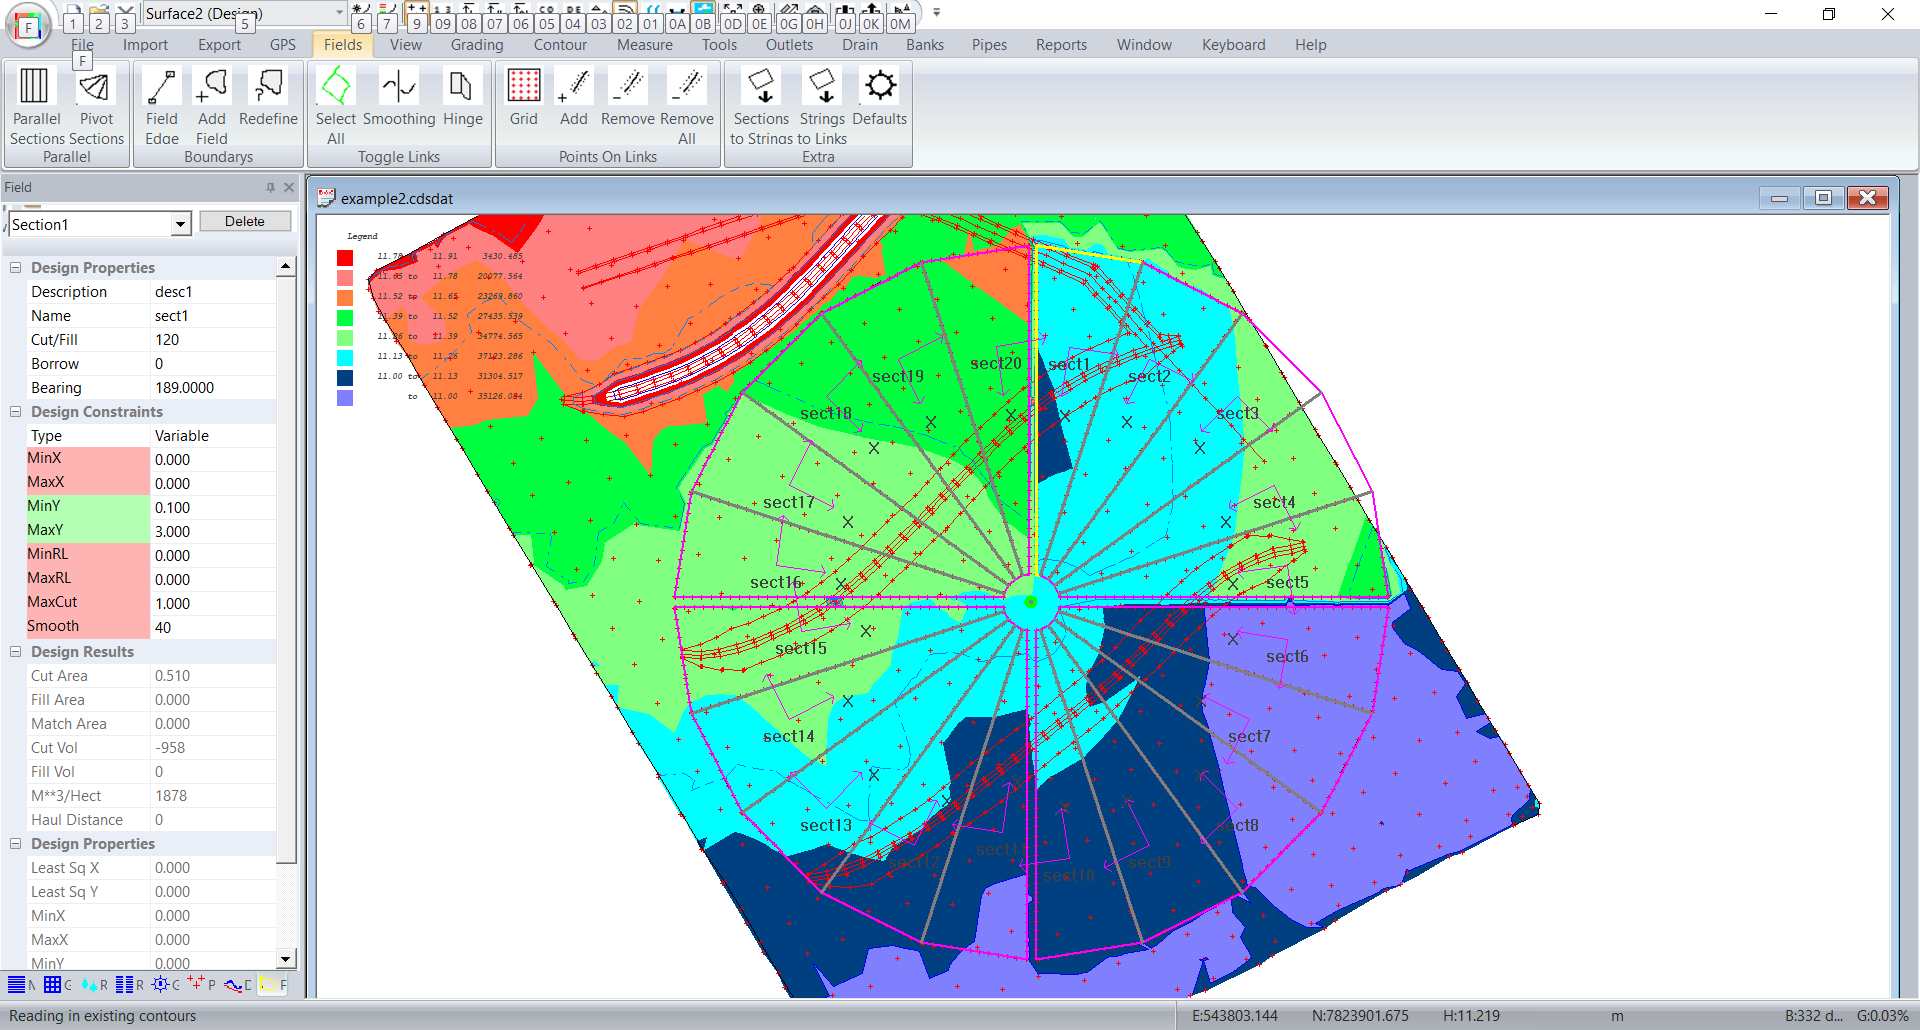Viewport: 1920px width, 1030px height.
Task: Switch to the Contour ribbon tab
Action: (x=560, y=45)
